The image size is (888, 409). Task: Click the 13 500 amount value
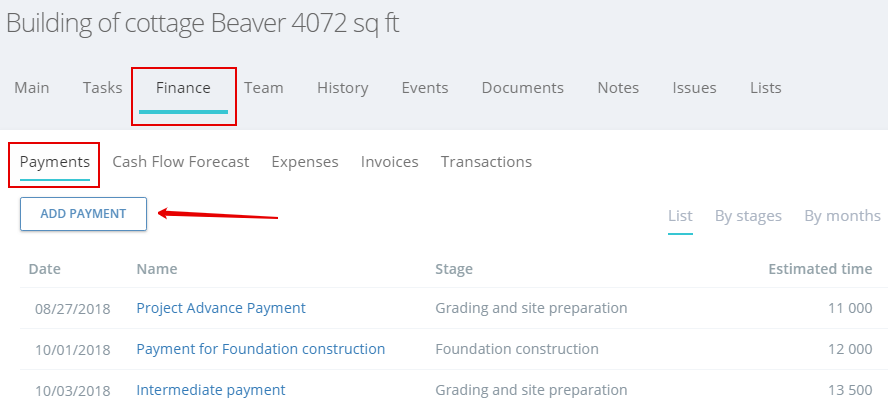(x=850, y=391)
